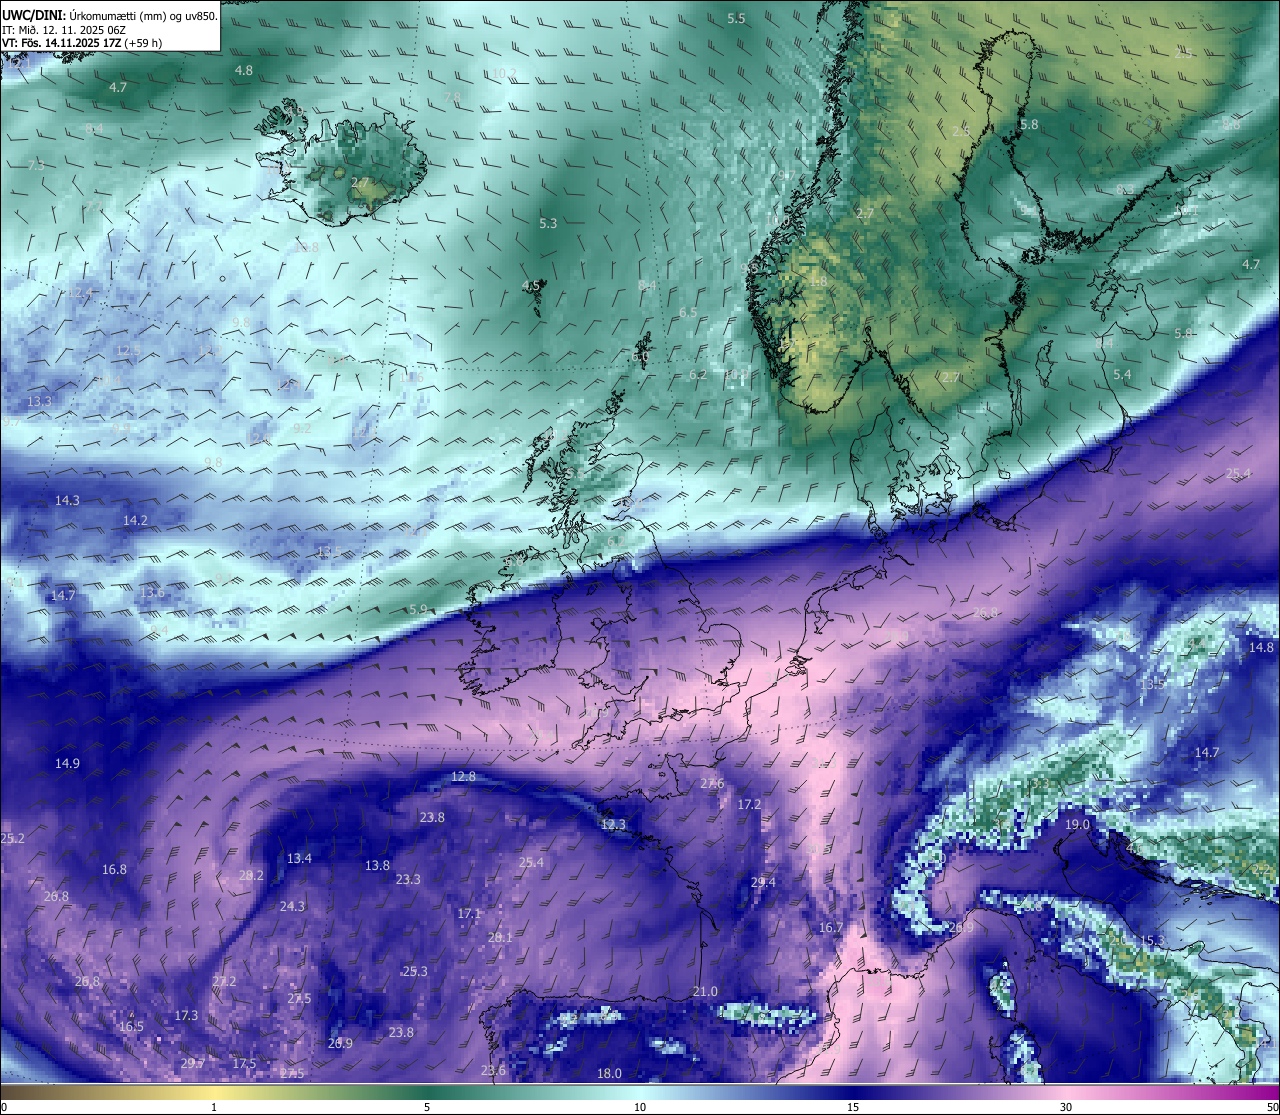Click the 4.5 value beside the Faroe Islands
Screen dimensions: 1280x1115
coord(531,286)
